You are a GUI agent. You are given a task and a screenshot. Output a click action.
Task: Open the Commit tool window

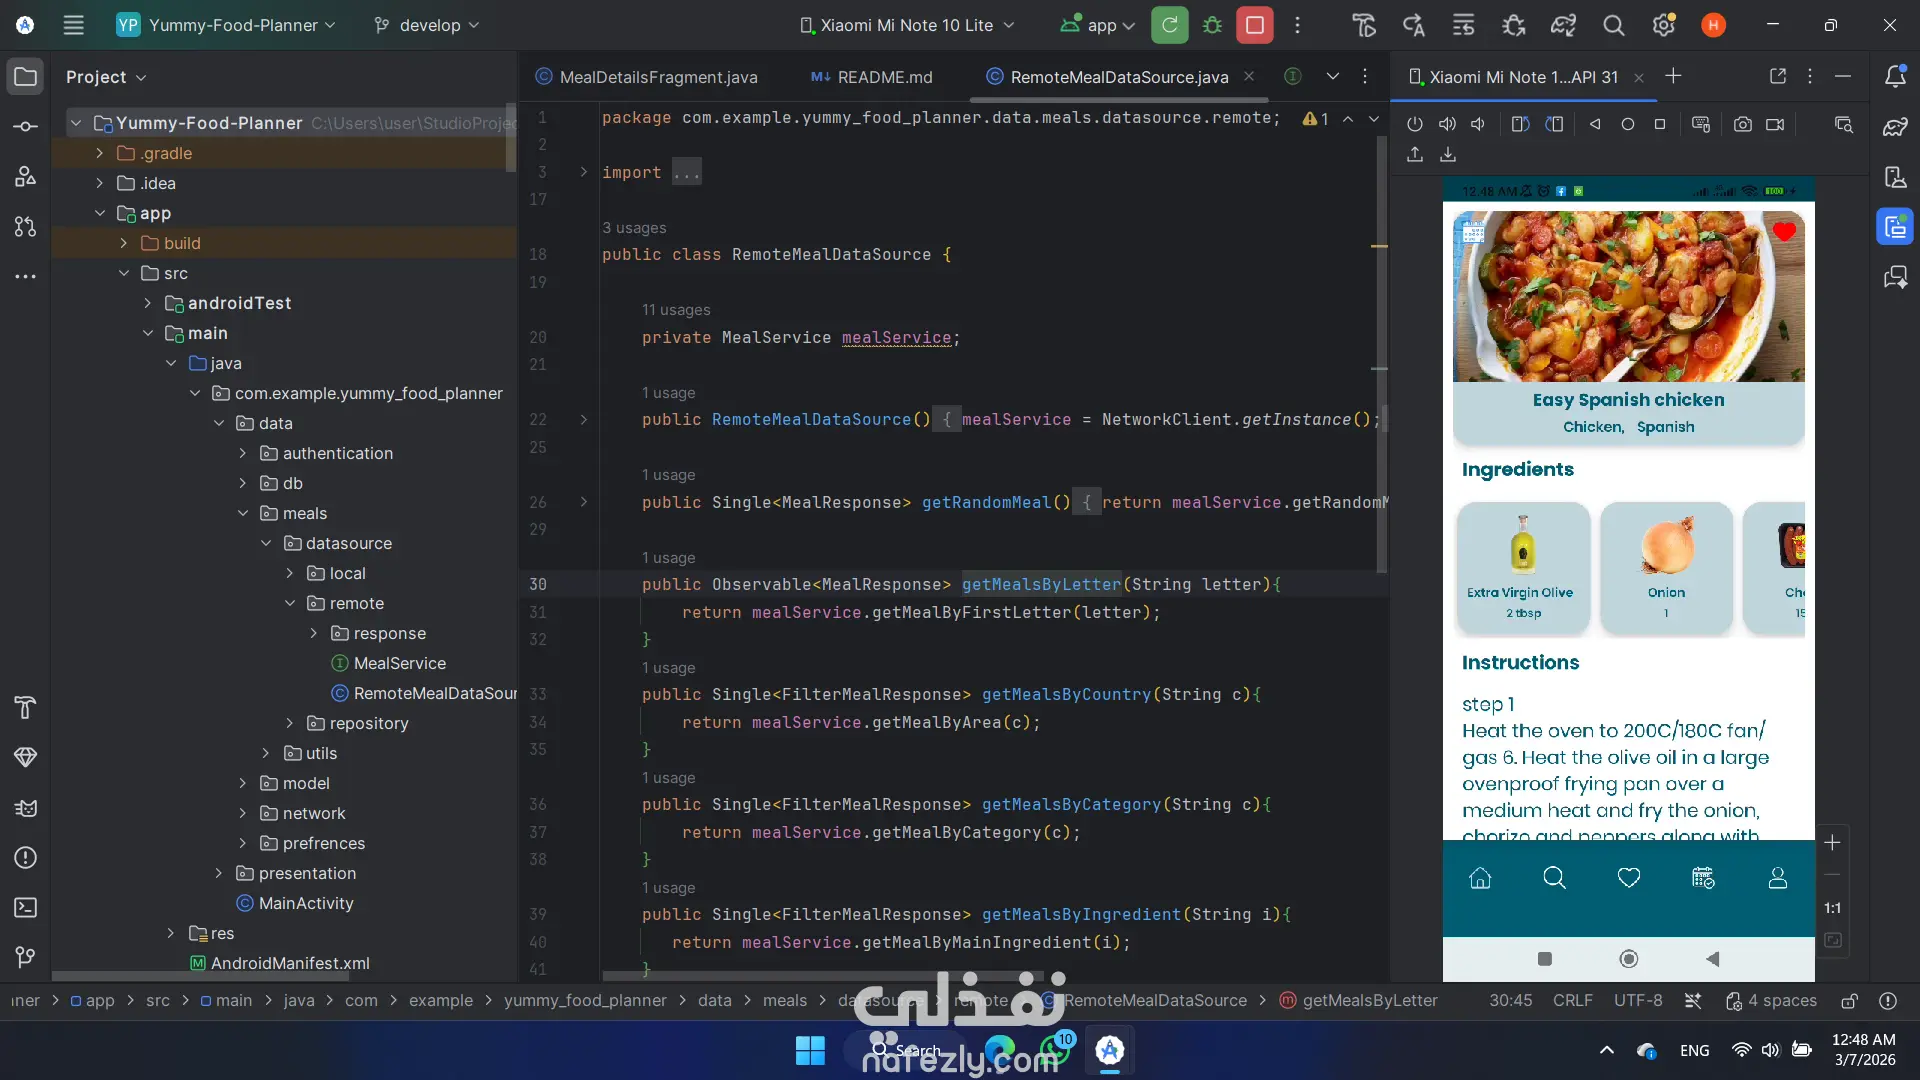26,127
